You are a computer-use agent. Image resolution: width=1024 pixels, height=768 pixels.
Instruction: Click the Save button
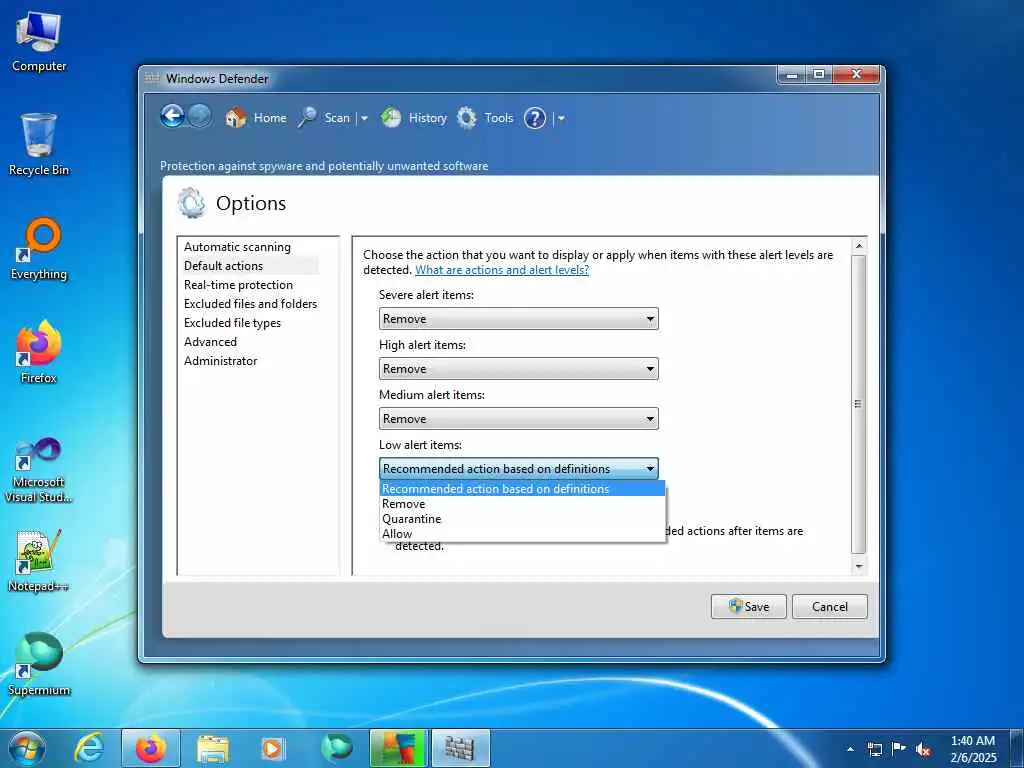coord(748,607)
